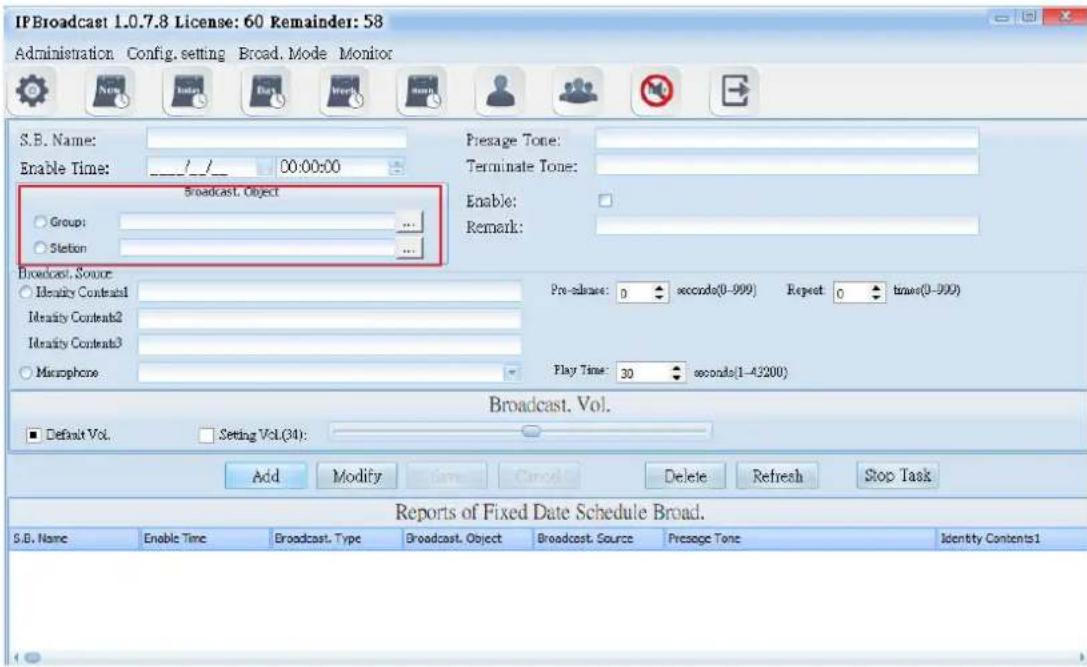The height and width of the screenshot is (667, 1087).
Task: Click the Modify button
Action: [x=357, y=476]
